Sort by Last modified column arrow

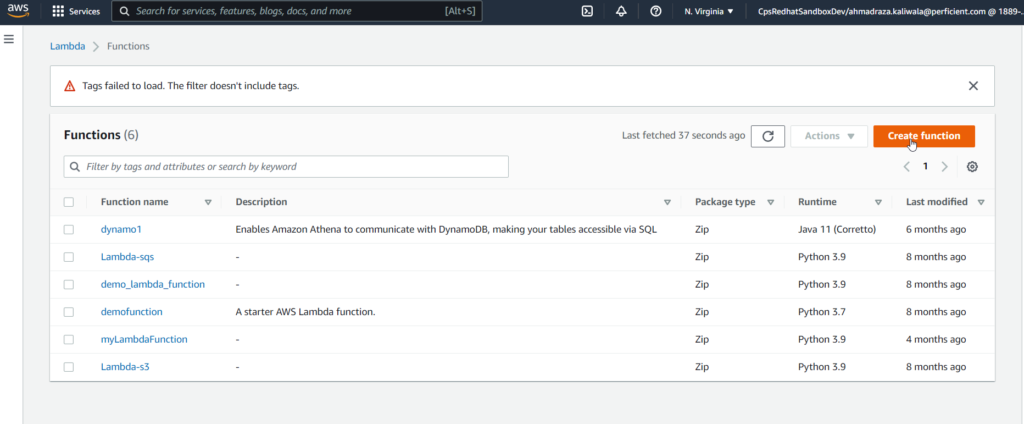pos(981,203)
